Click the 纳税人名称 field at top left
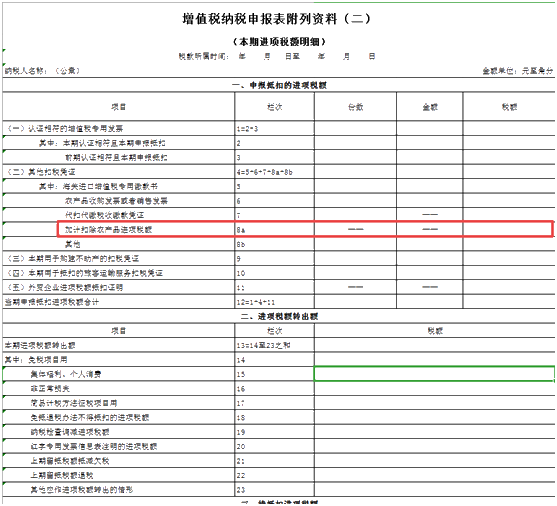 pos(42,71)
